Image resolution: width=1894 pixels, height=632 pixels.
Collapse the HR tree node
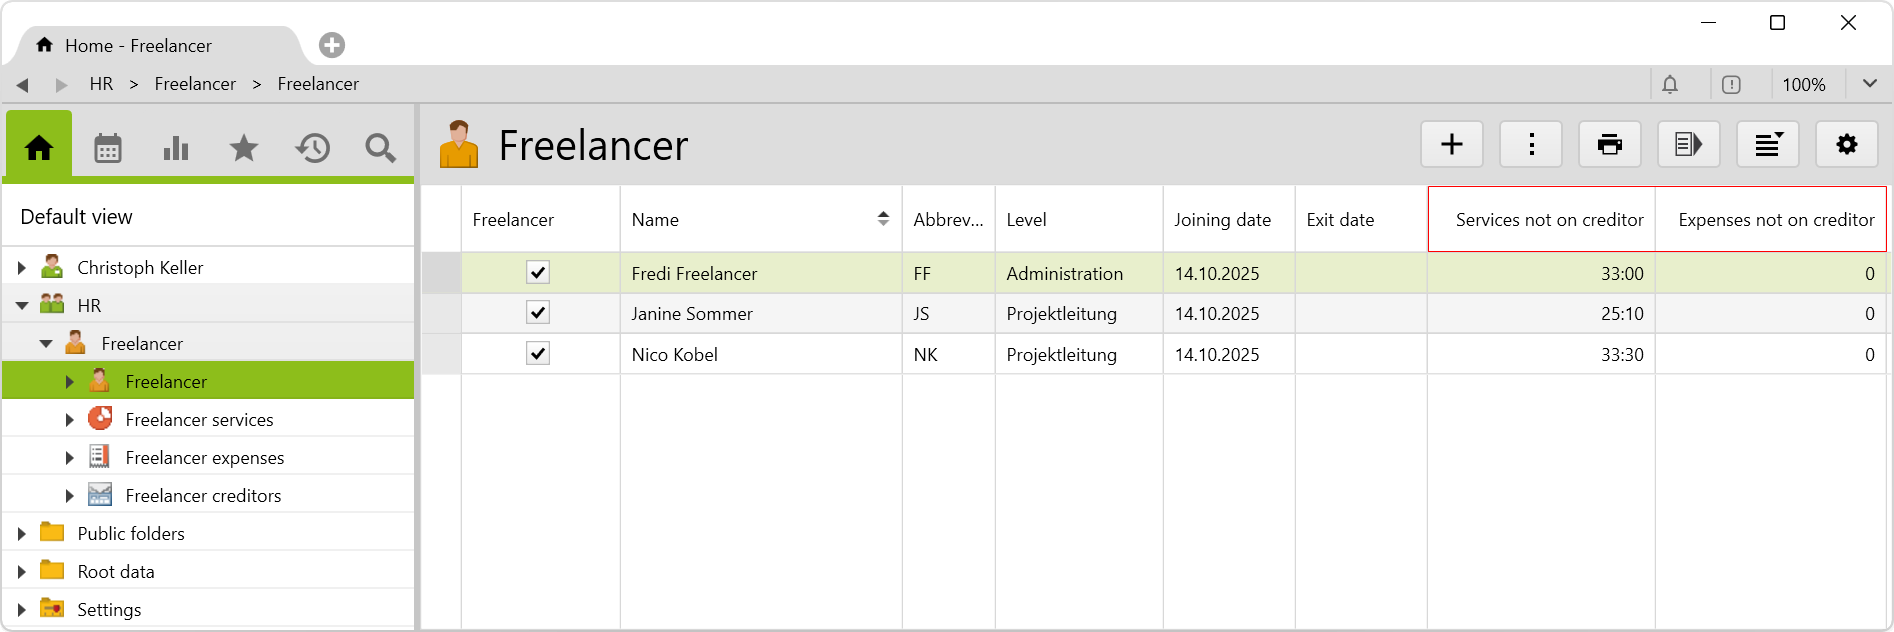pos(22,306)
